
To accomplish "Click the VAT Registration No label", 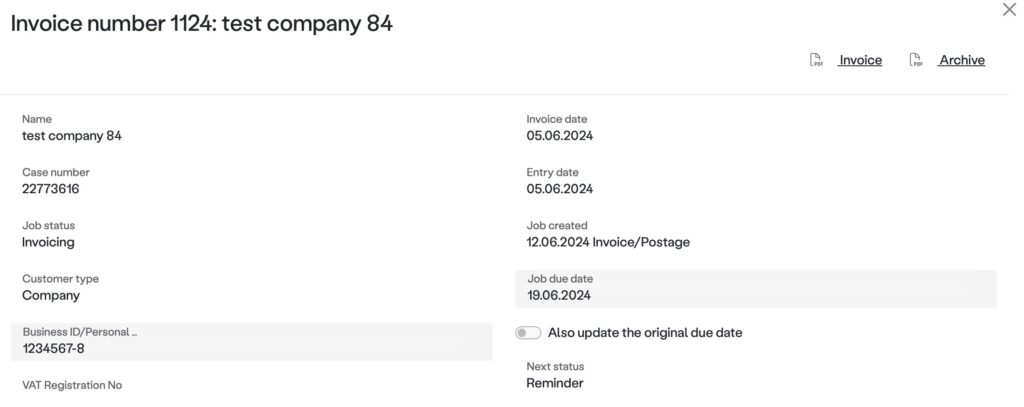I will 72,384.
